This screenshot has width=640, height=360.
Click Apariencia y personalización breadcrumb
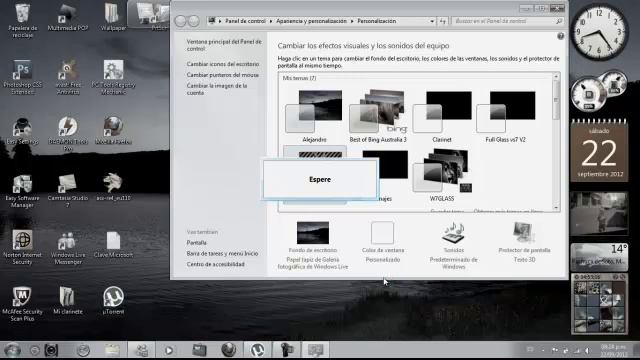tap(311, 21)
